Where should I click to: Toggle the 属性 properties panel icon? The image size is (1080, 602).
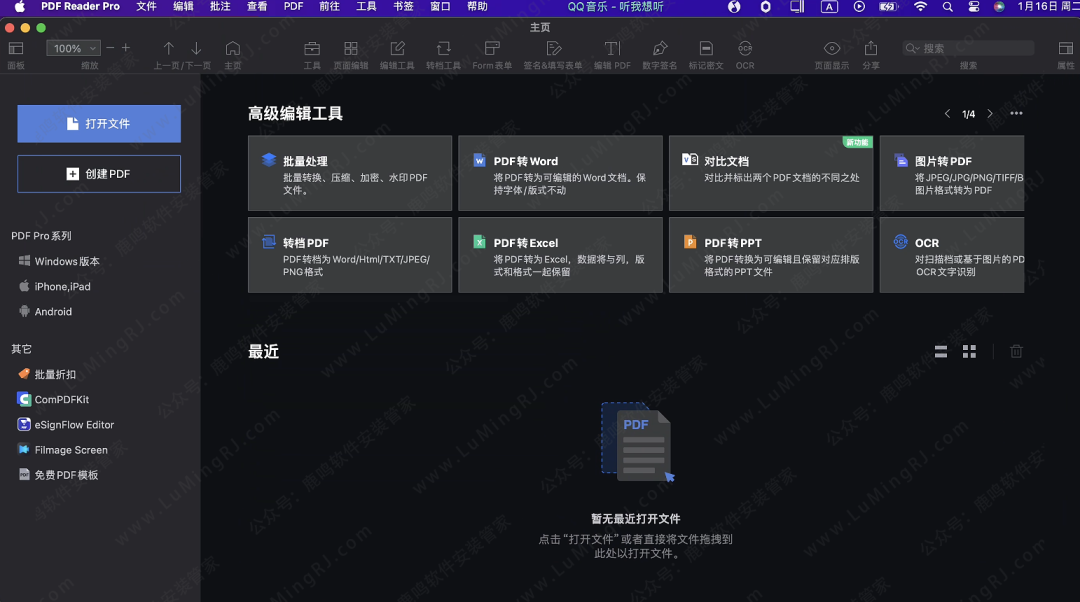click(1066, 48)
